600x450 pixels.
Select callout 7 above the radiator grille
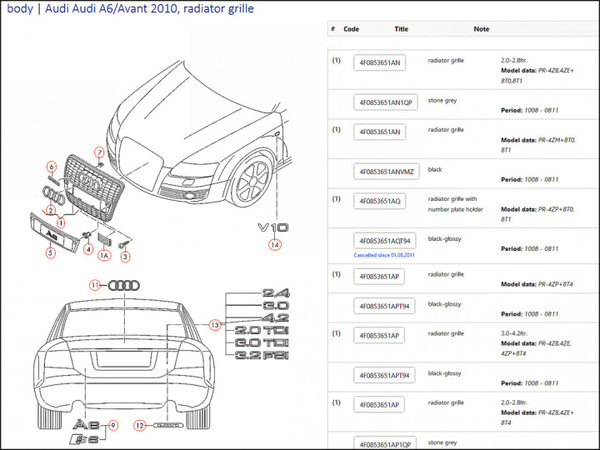click(x=100, y=151)
